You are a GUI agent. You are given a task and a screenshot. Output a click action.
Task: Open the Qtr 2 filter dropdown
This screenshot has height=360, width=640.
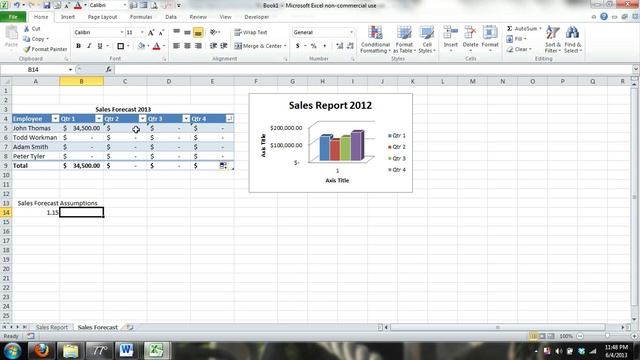[x=142, y=119]
